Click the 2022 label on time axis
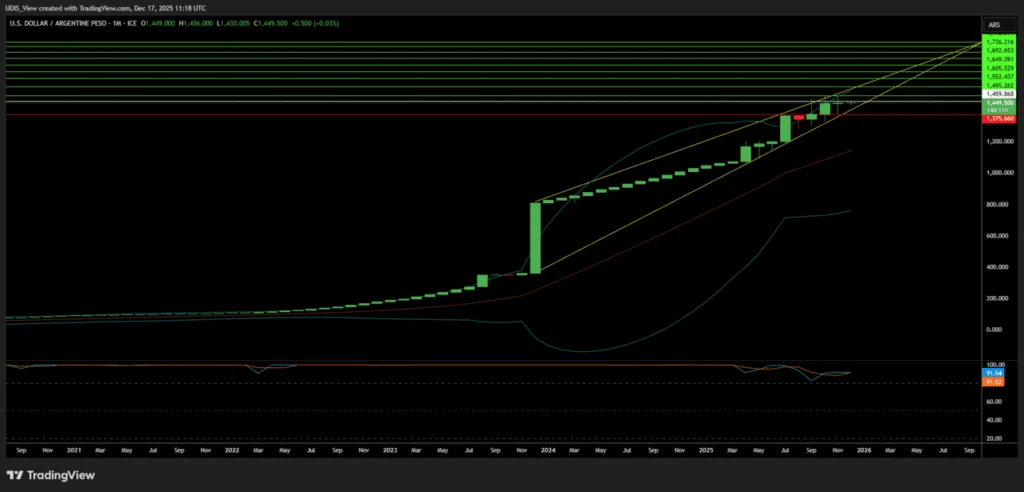 coord(231,450)
